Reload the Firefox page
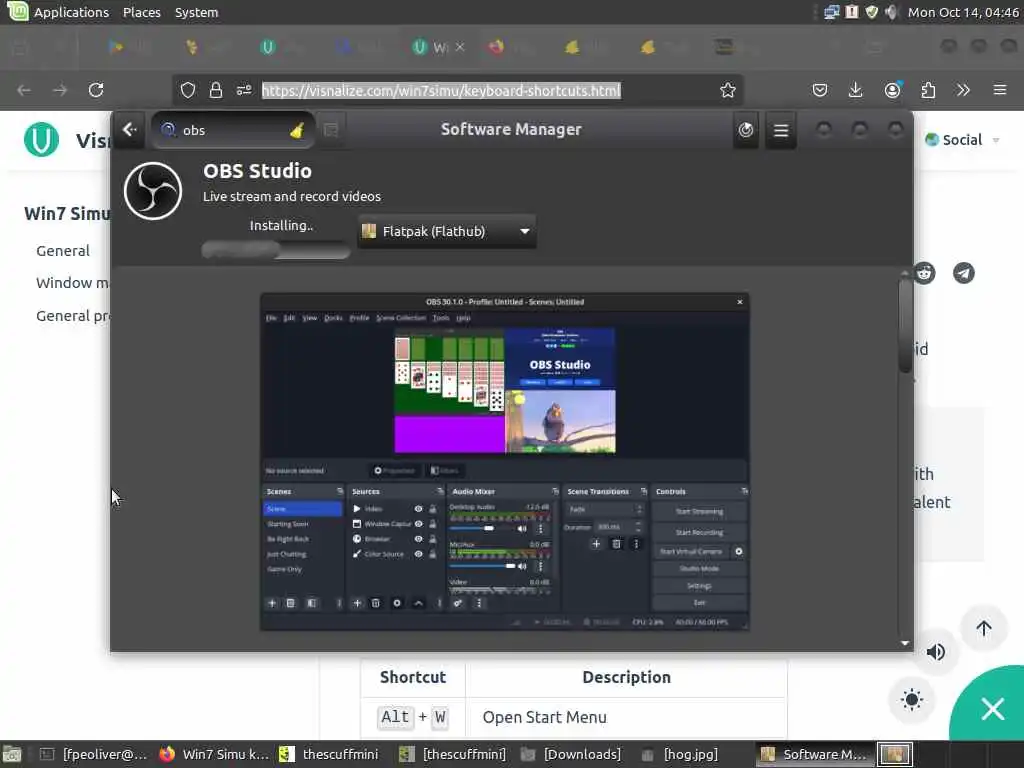Viewport: 1024px width, 768px height. (96, 90)
